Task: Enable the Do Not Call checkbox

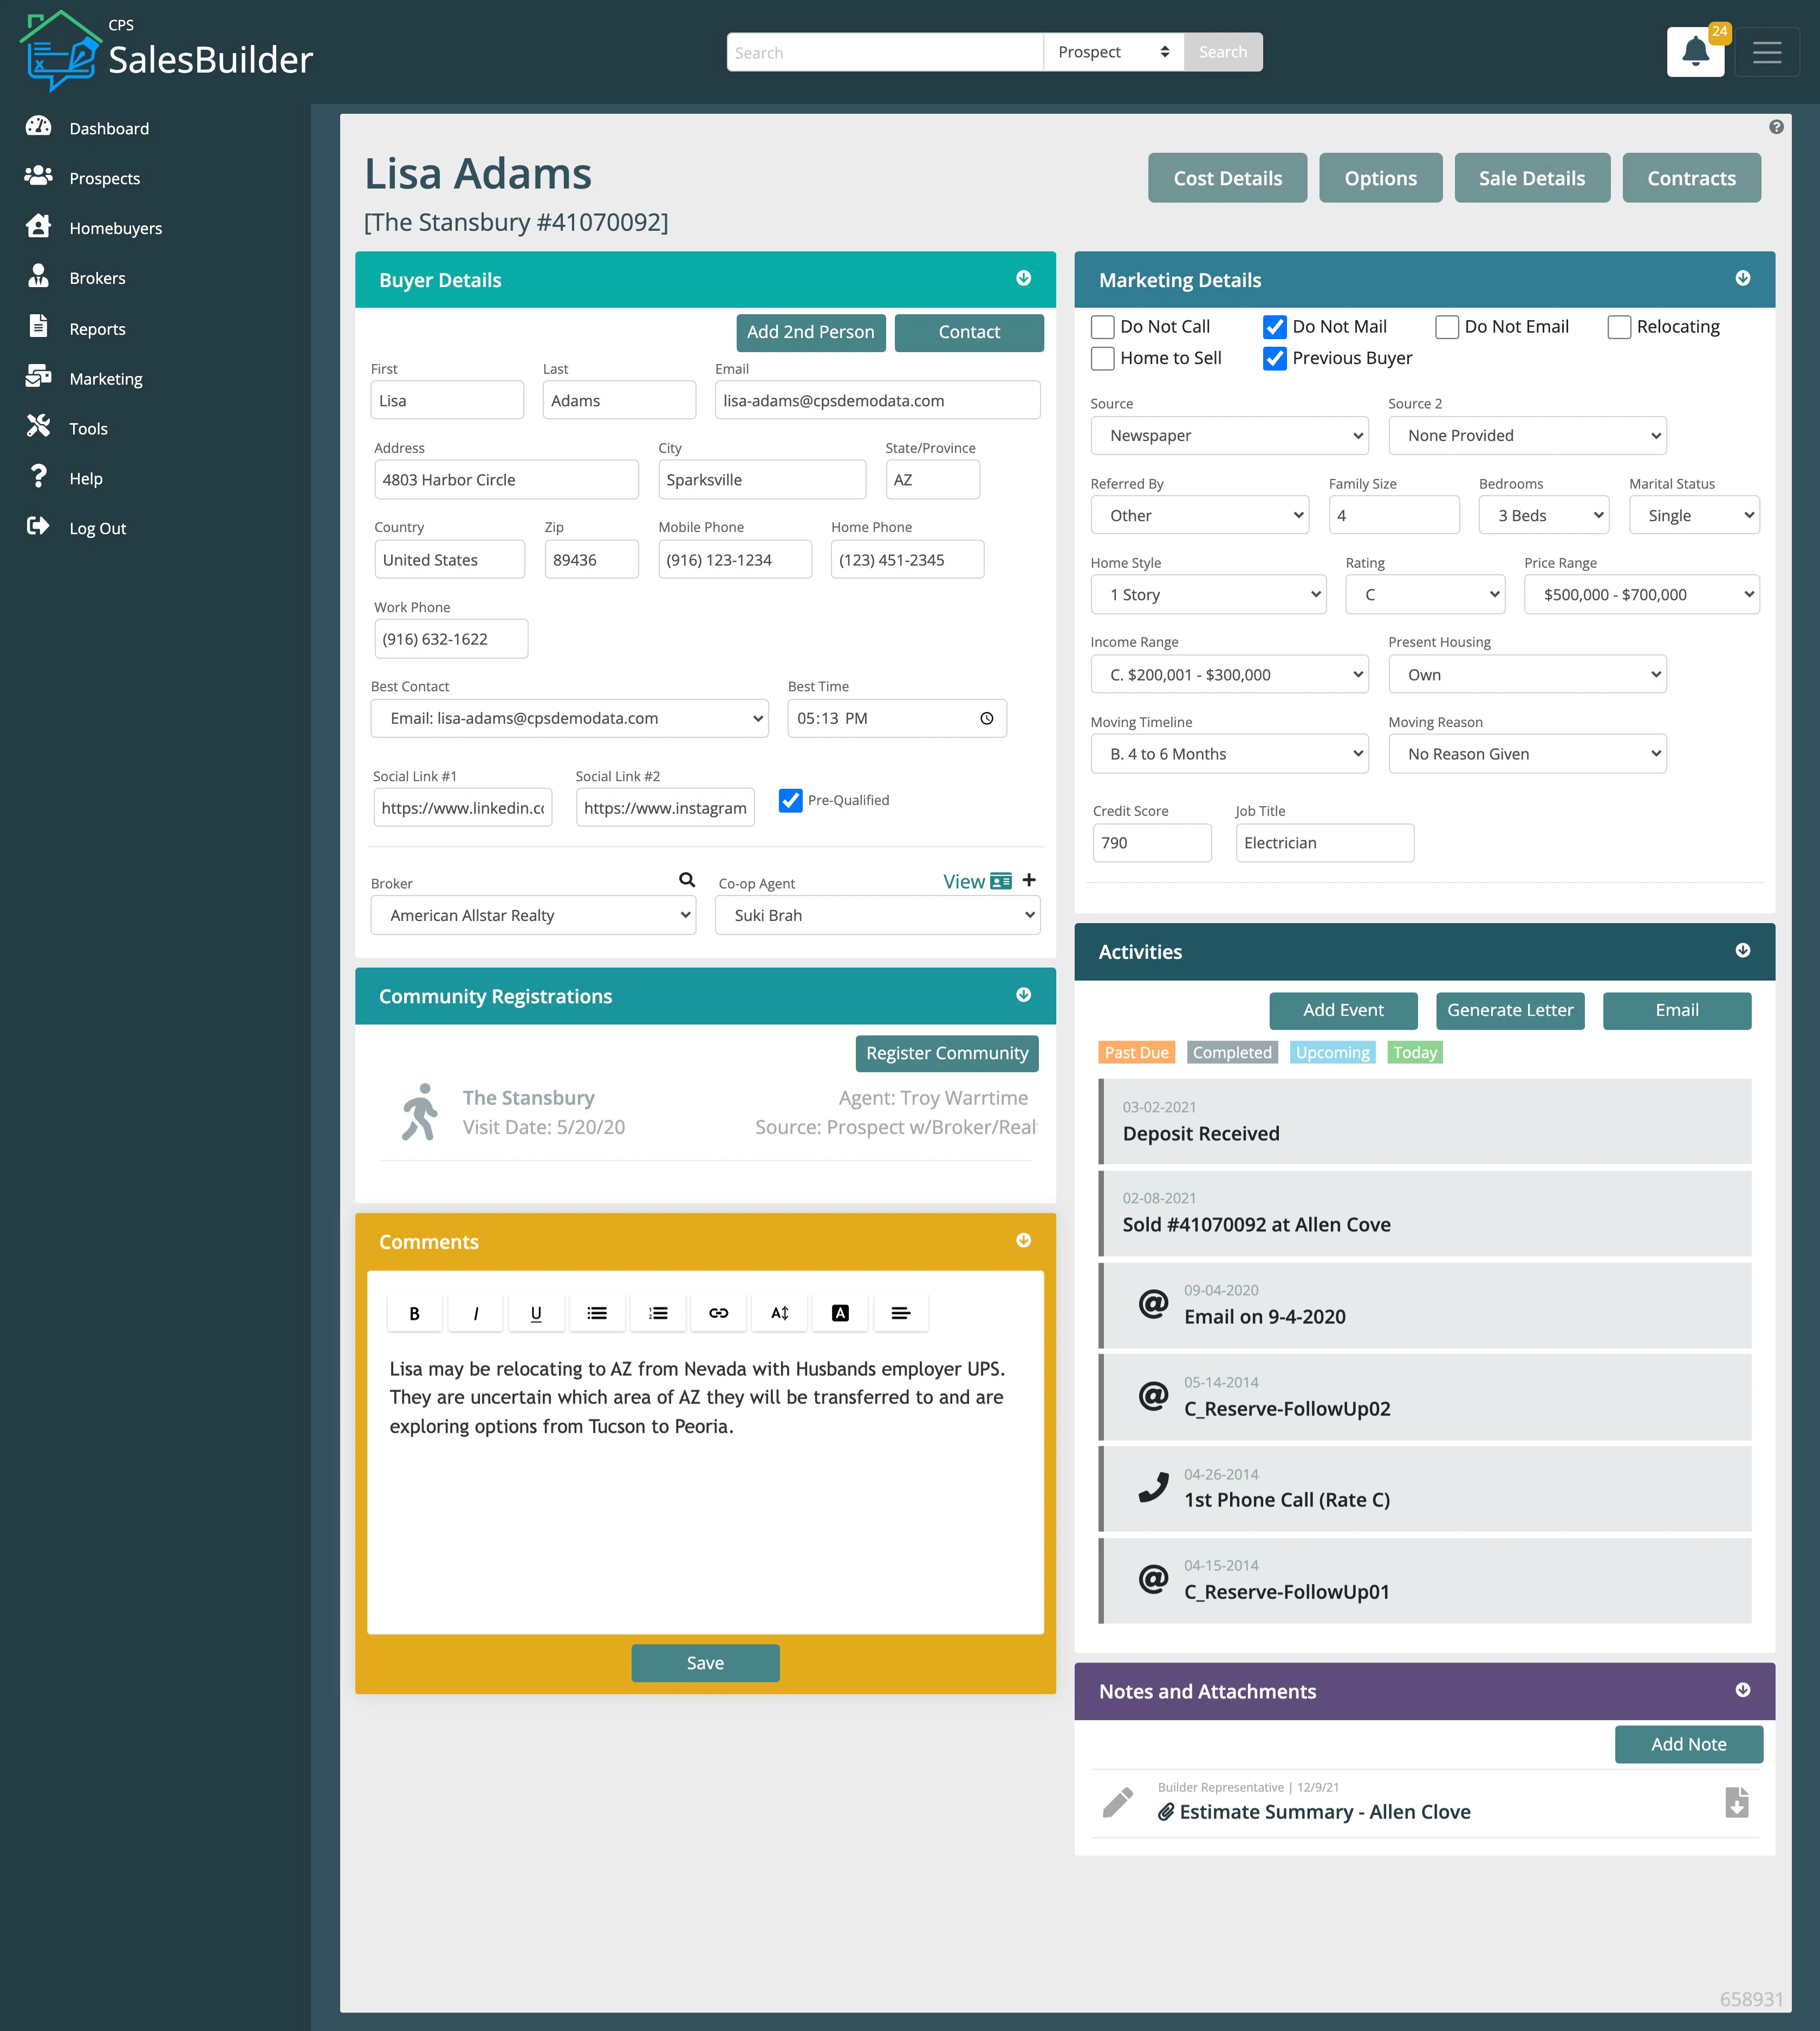Action: [x=1102, y=326]
